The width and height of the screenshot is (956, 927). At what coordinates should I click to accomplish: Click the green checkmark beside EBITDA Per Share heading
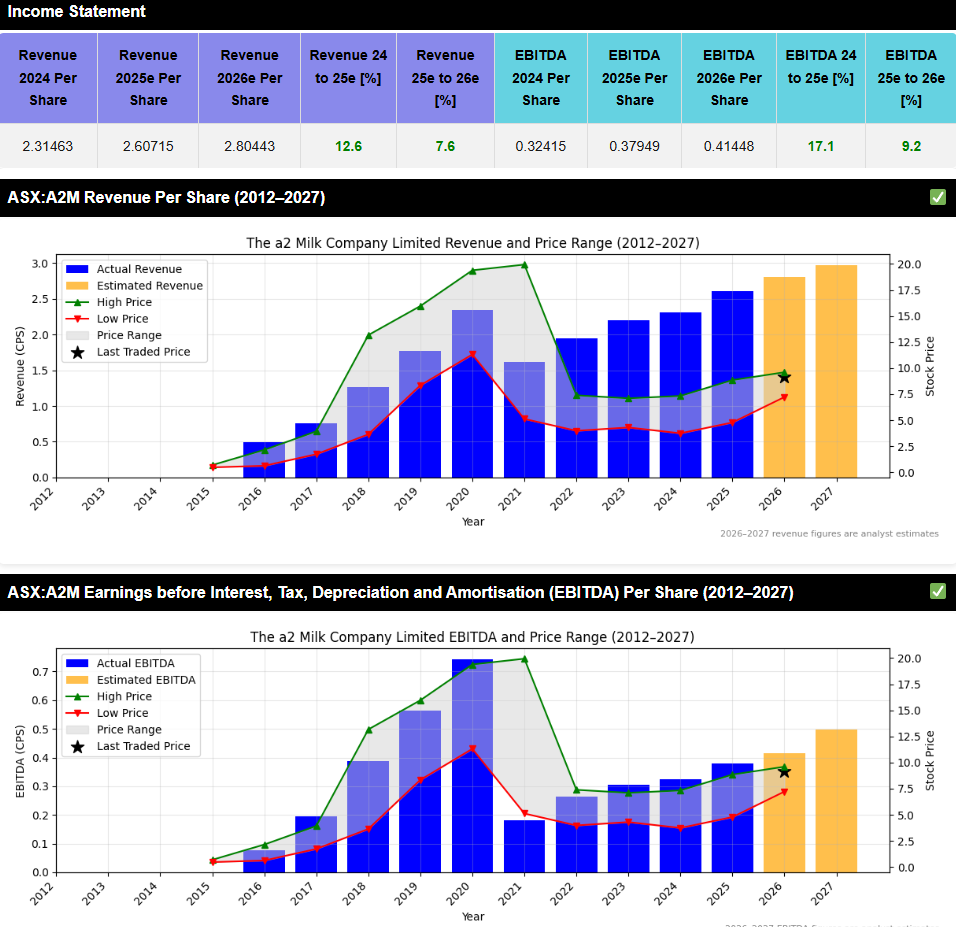[x=937, y=592]
